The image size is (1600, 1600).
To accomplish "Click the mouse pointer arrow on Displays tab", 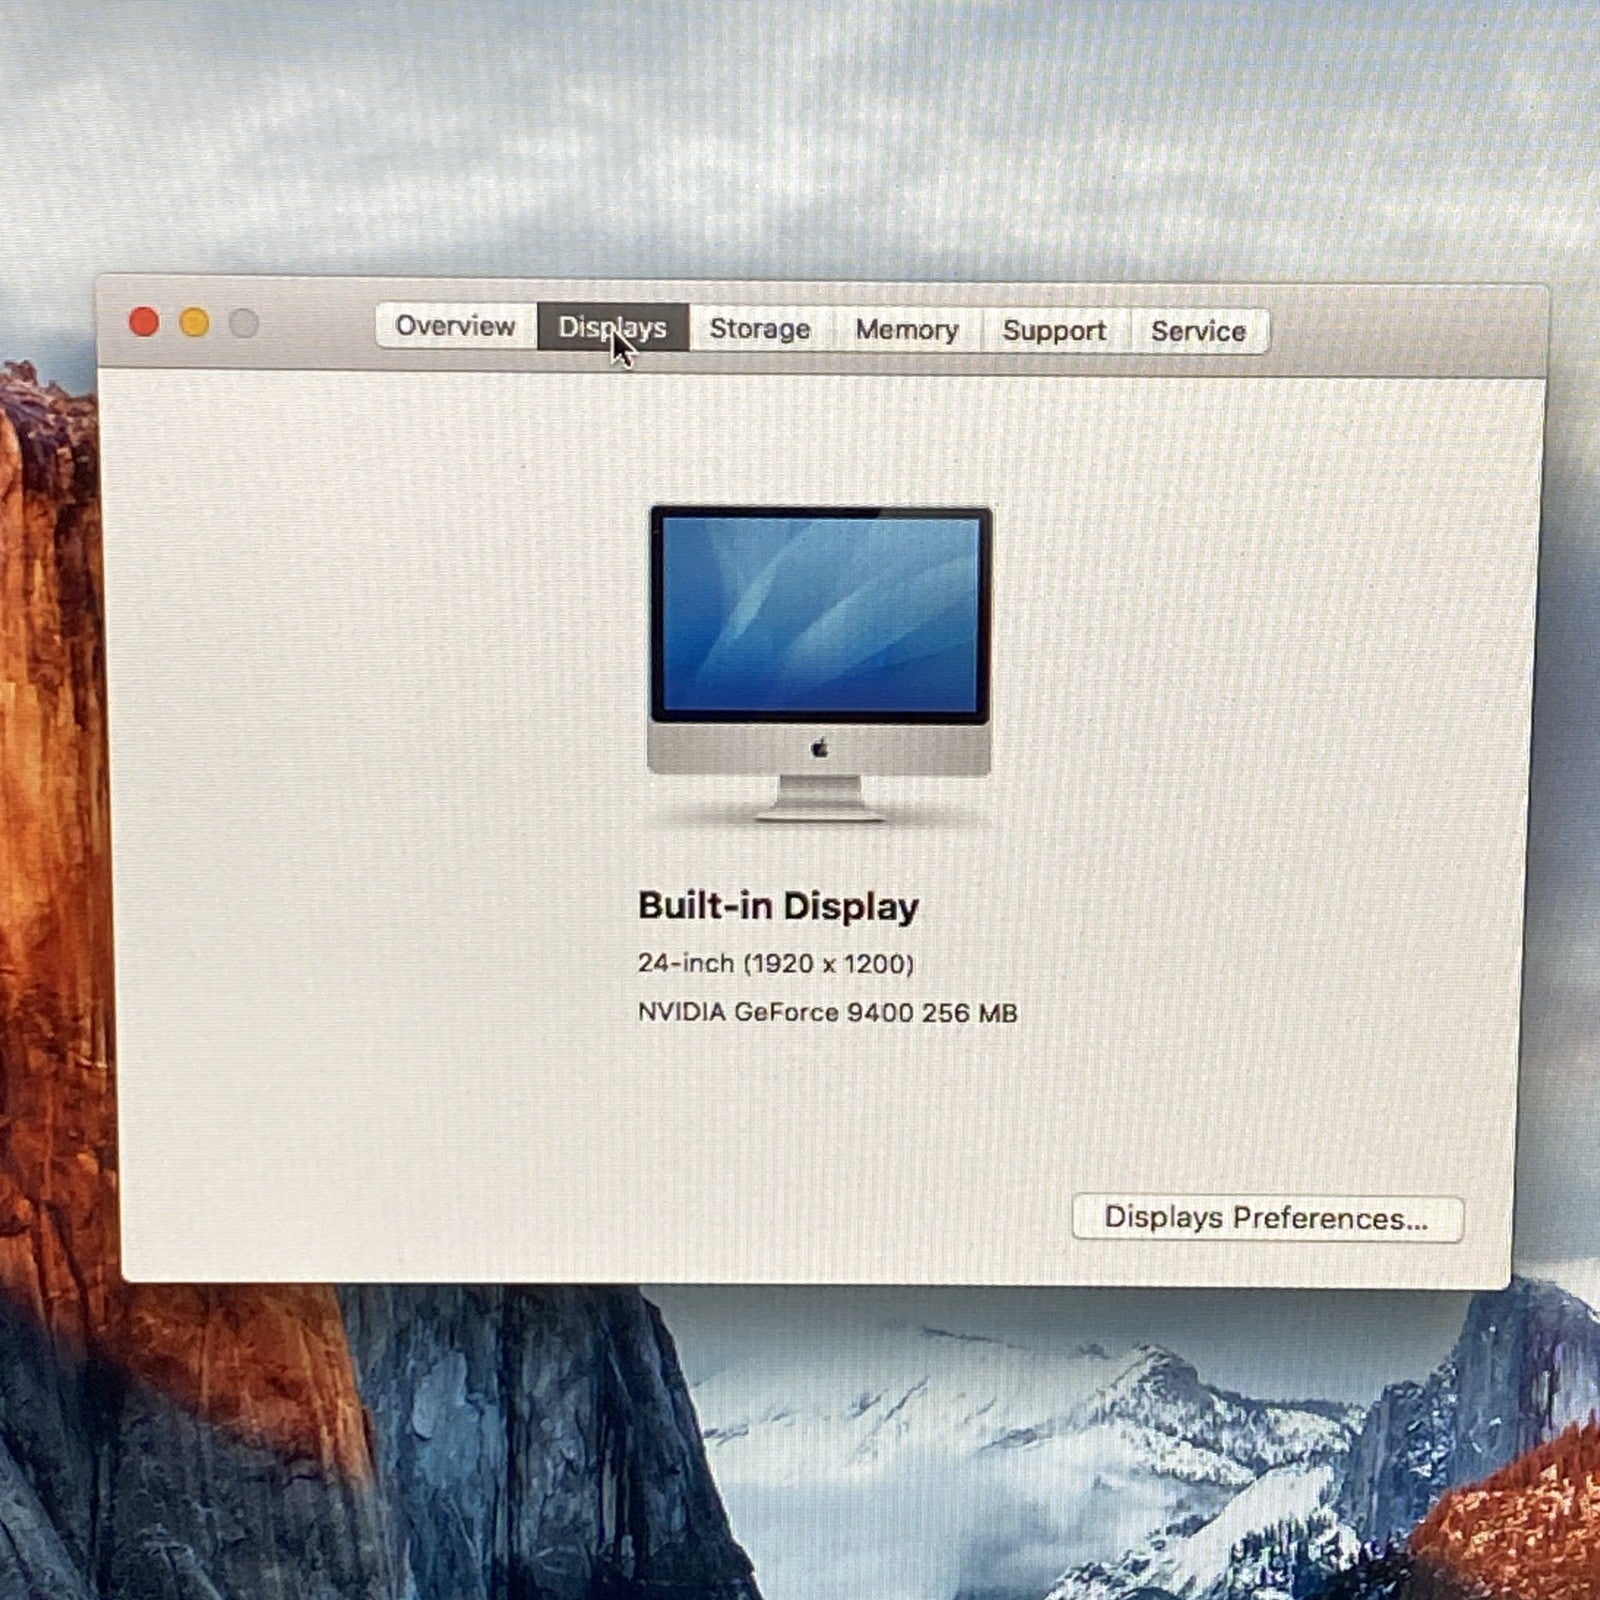I will (622, 348).
